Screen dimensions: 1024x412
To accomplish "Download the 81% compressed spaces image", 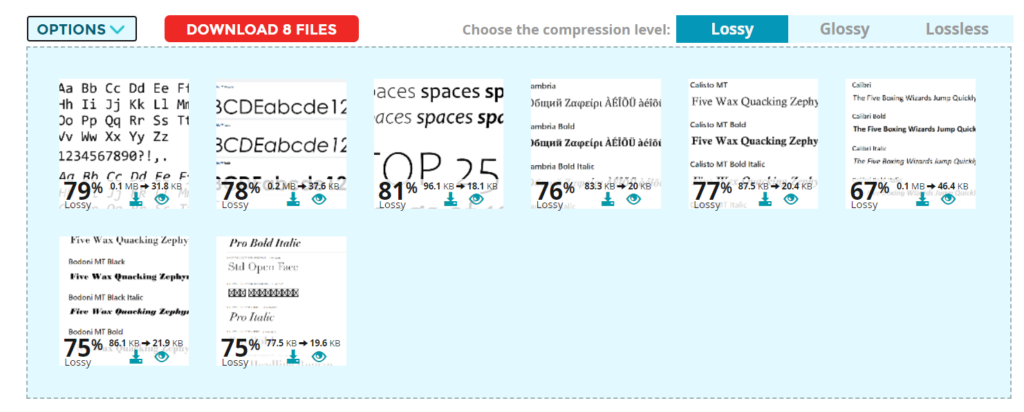I will tap(451, 199).
